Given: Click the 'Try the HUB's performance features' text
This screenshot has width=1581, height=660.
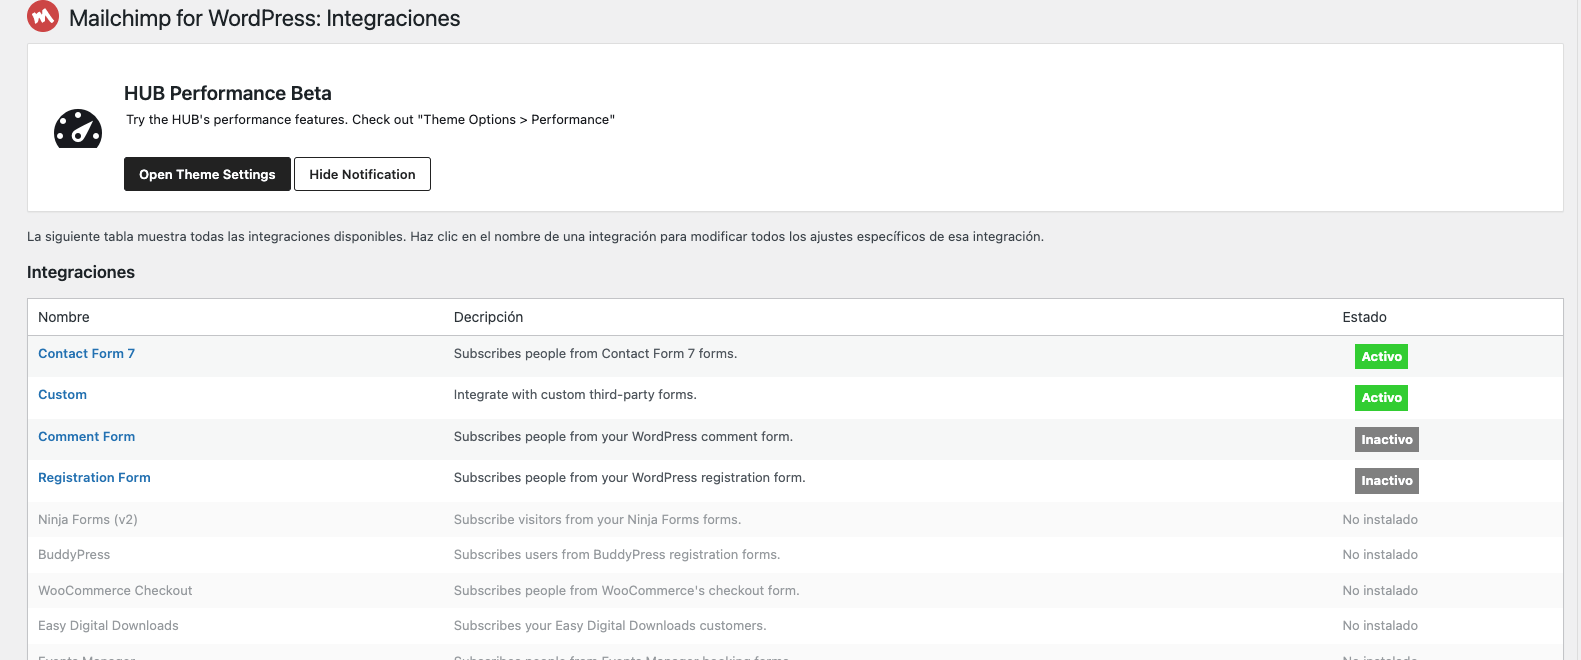Looking at the screenshot, I should [x=370, y=120].
